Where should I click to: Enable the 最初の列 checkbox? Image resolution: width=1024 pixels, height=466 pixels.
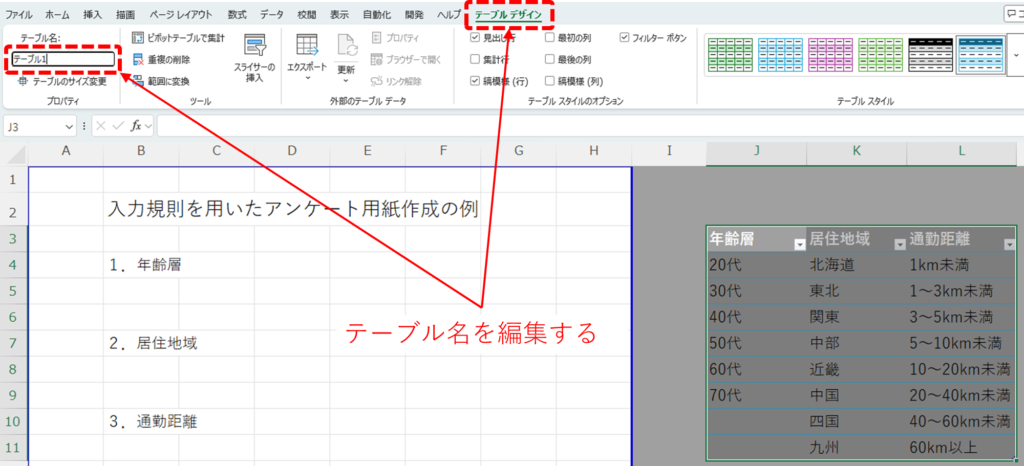point(550,37)
